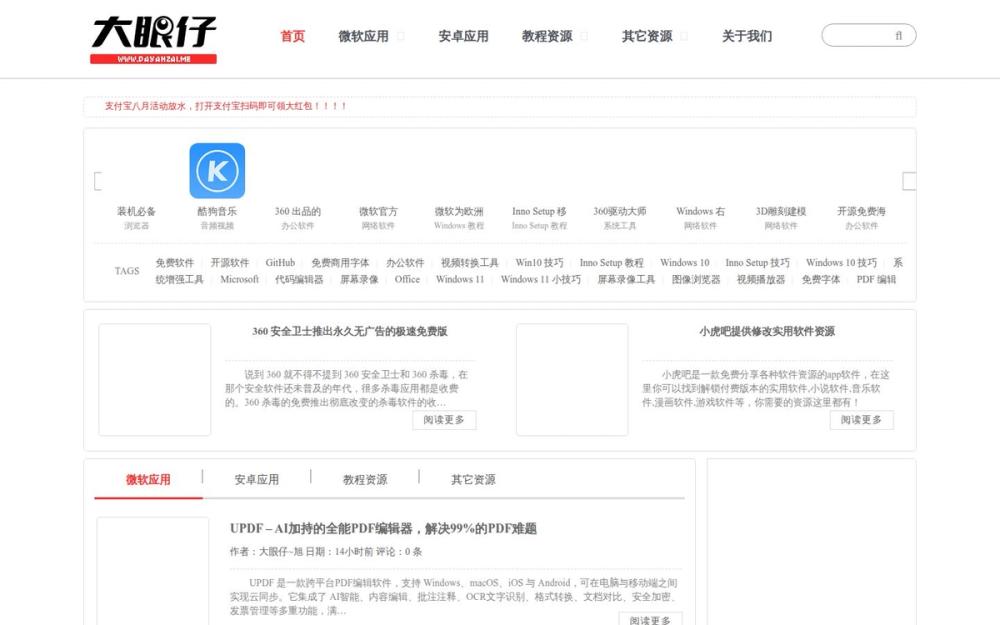The image size is (1000, 625).
Task: Click 阅读更多 under 小虎吧 article
Action: coord(861,420)
